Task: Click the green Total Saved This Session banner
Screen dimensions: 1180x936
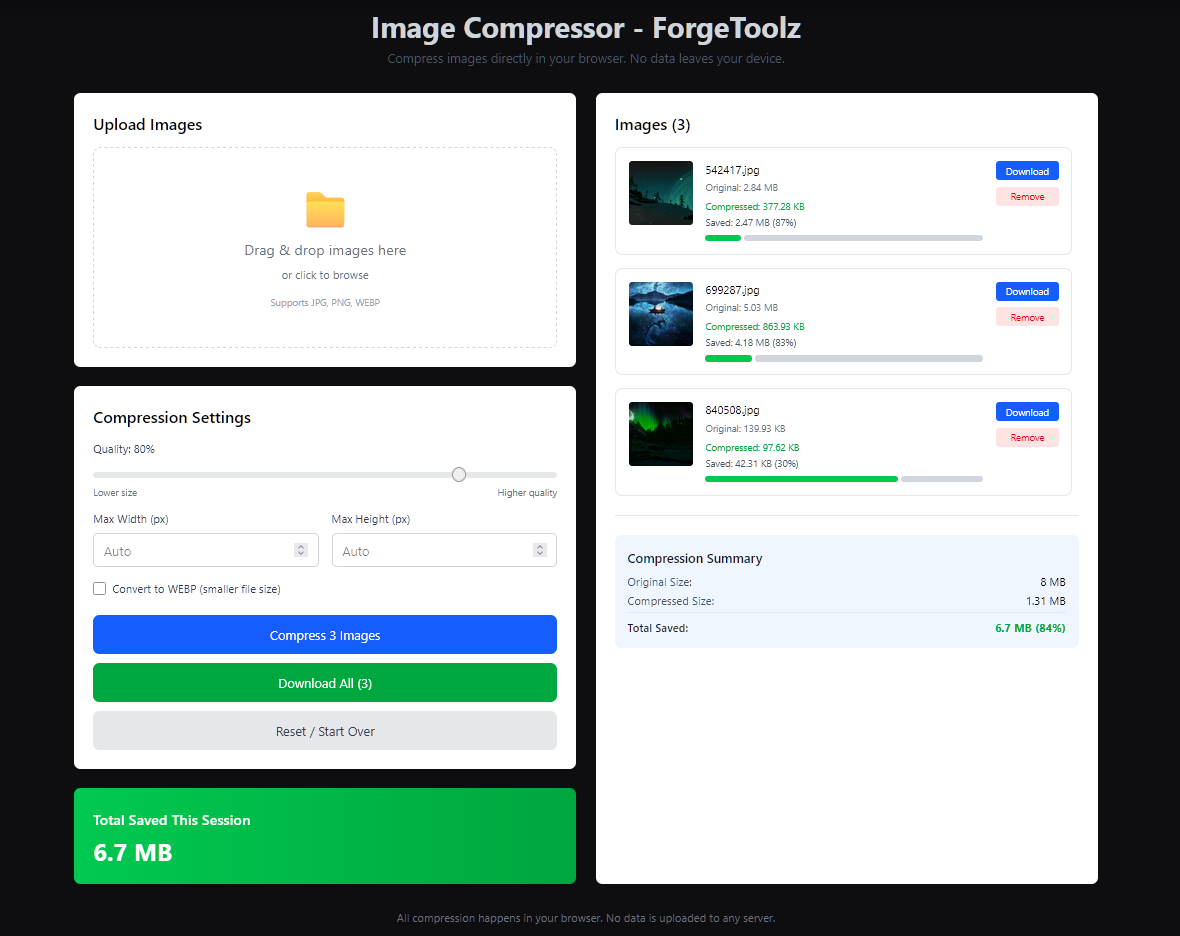Action: click(x=324, y=836)
